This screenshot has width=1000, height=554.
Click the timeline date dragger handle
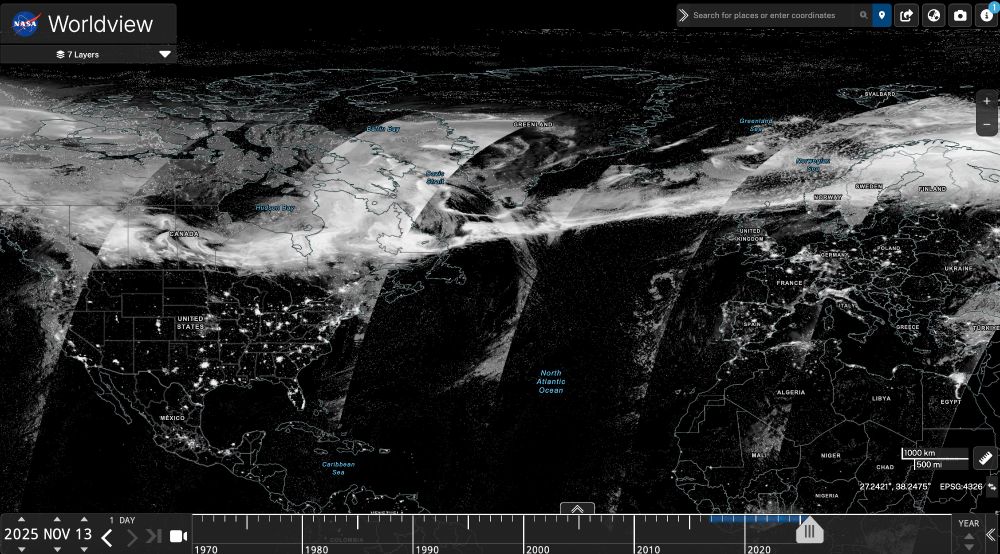point(809,531)
